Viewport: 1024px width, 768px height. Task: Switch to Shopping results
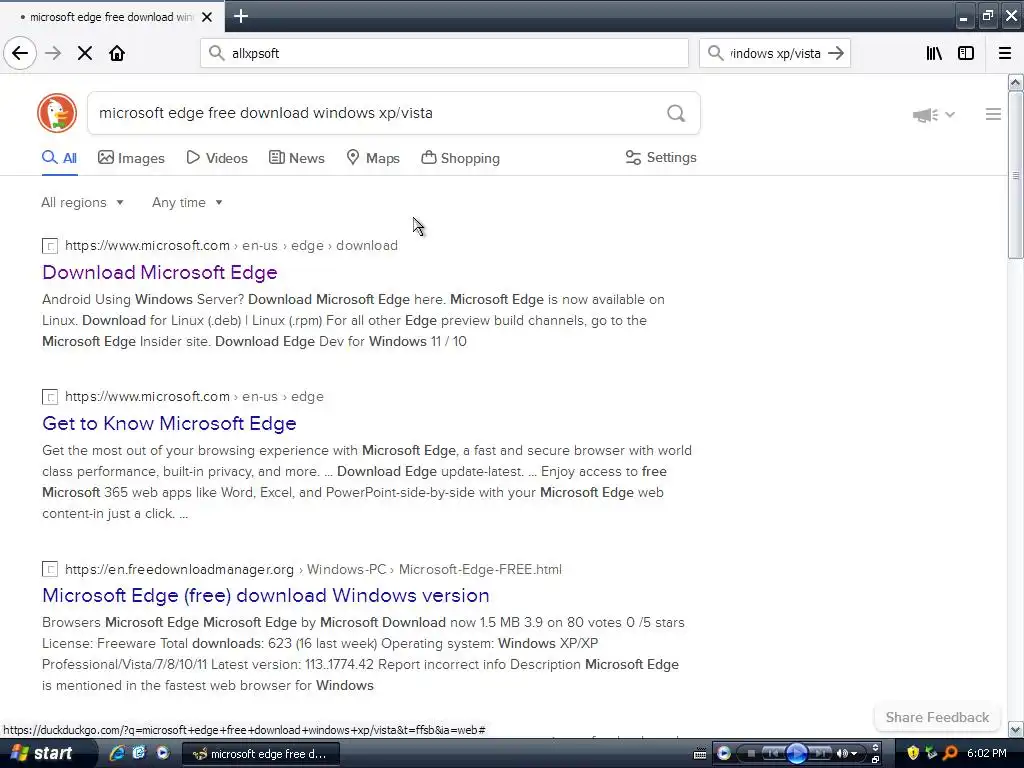coord(460,158)
